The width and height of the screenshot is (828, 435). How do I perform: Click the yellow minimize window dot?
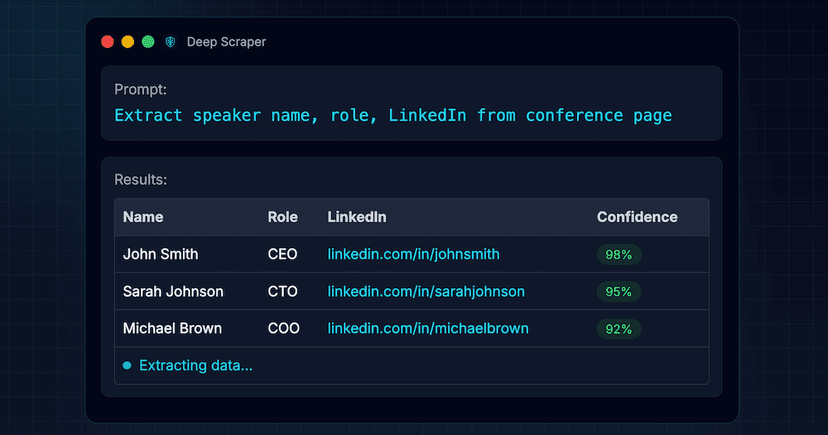128,42
